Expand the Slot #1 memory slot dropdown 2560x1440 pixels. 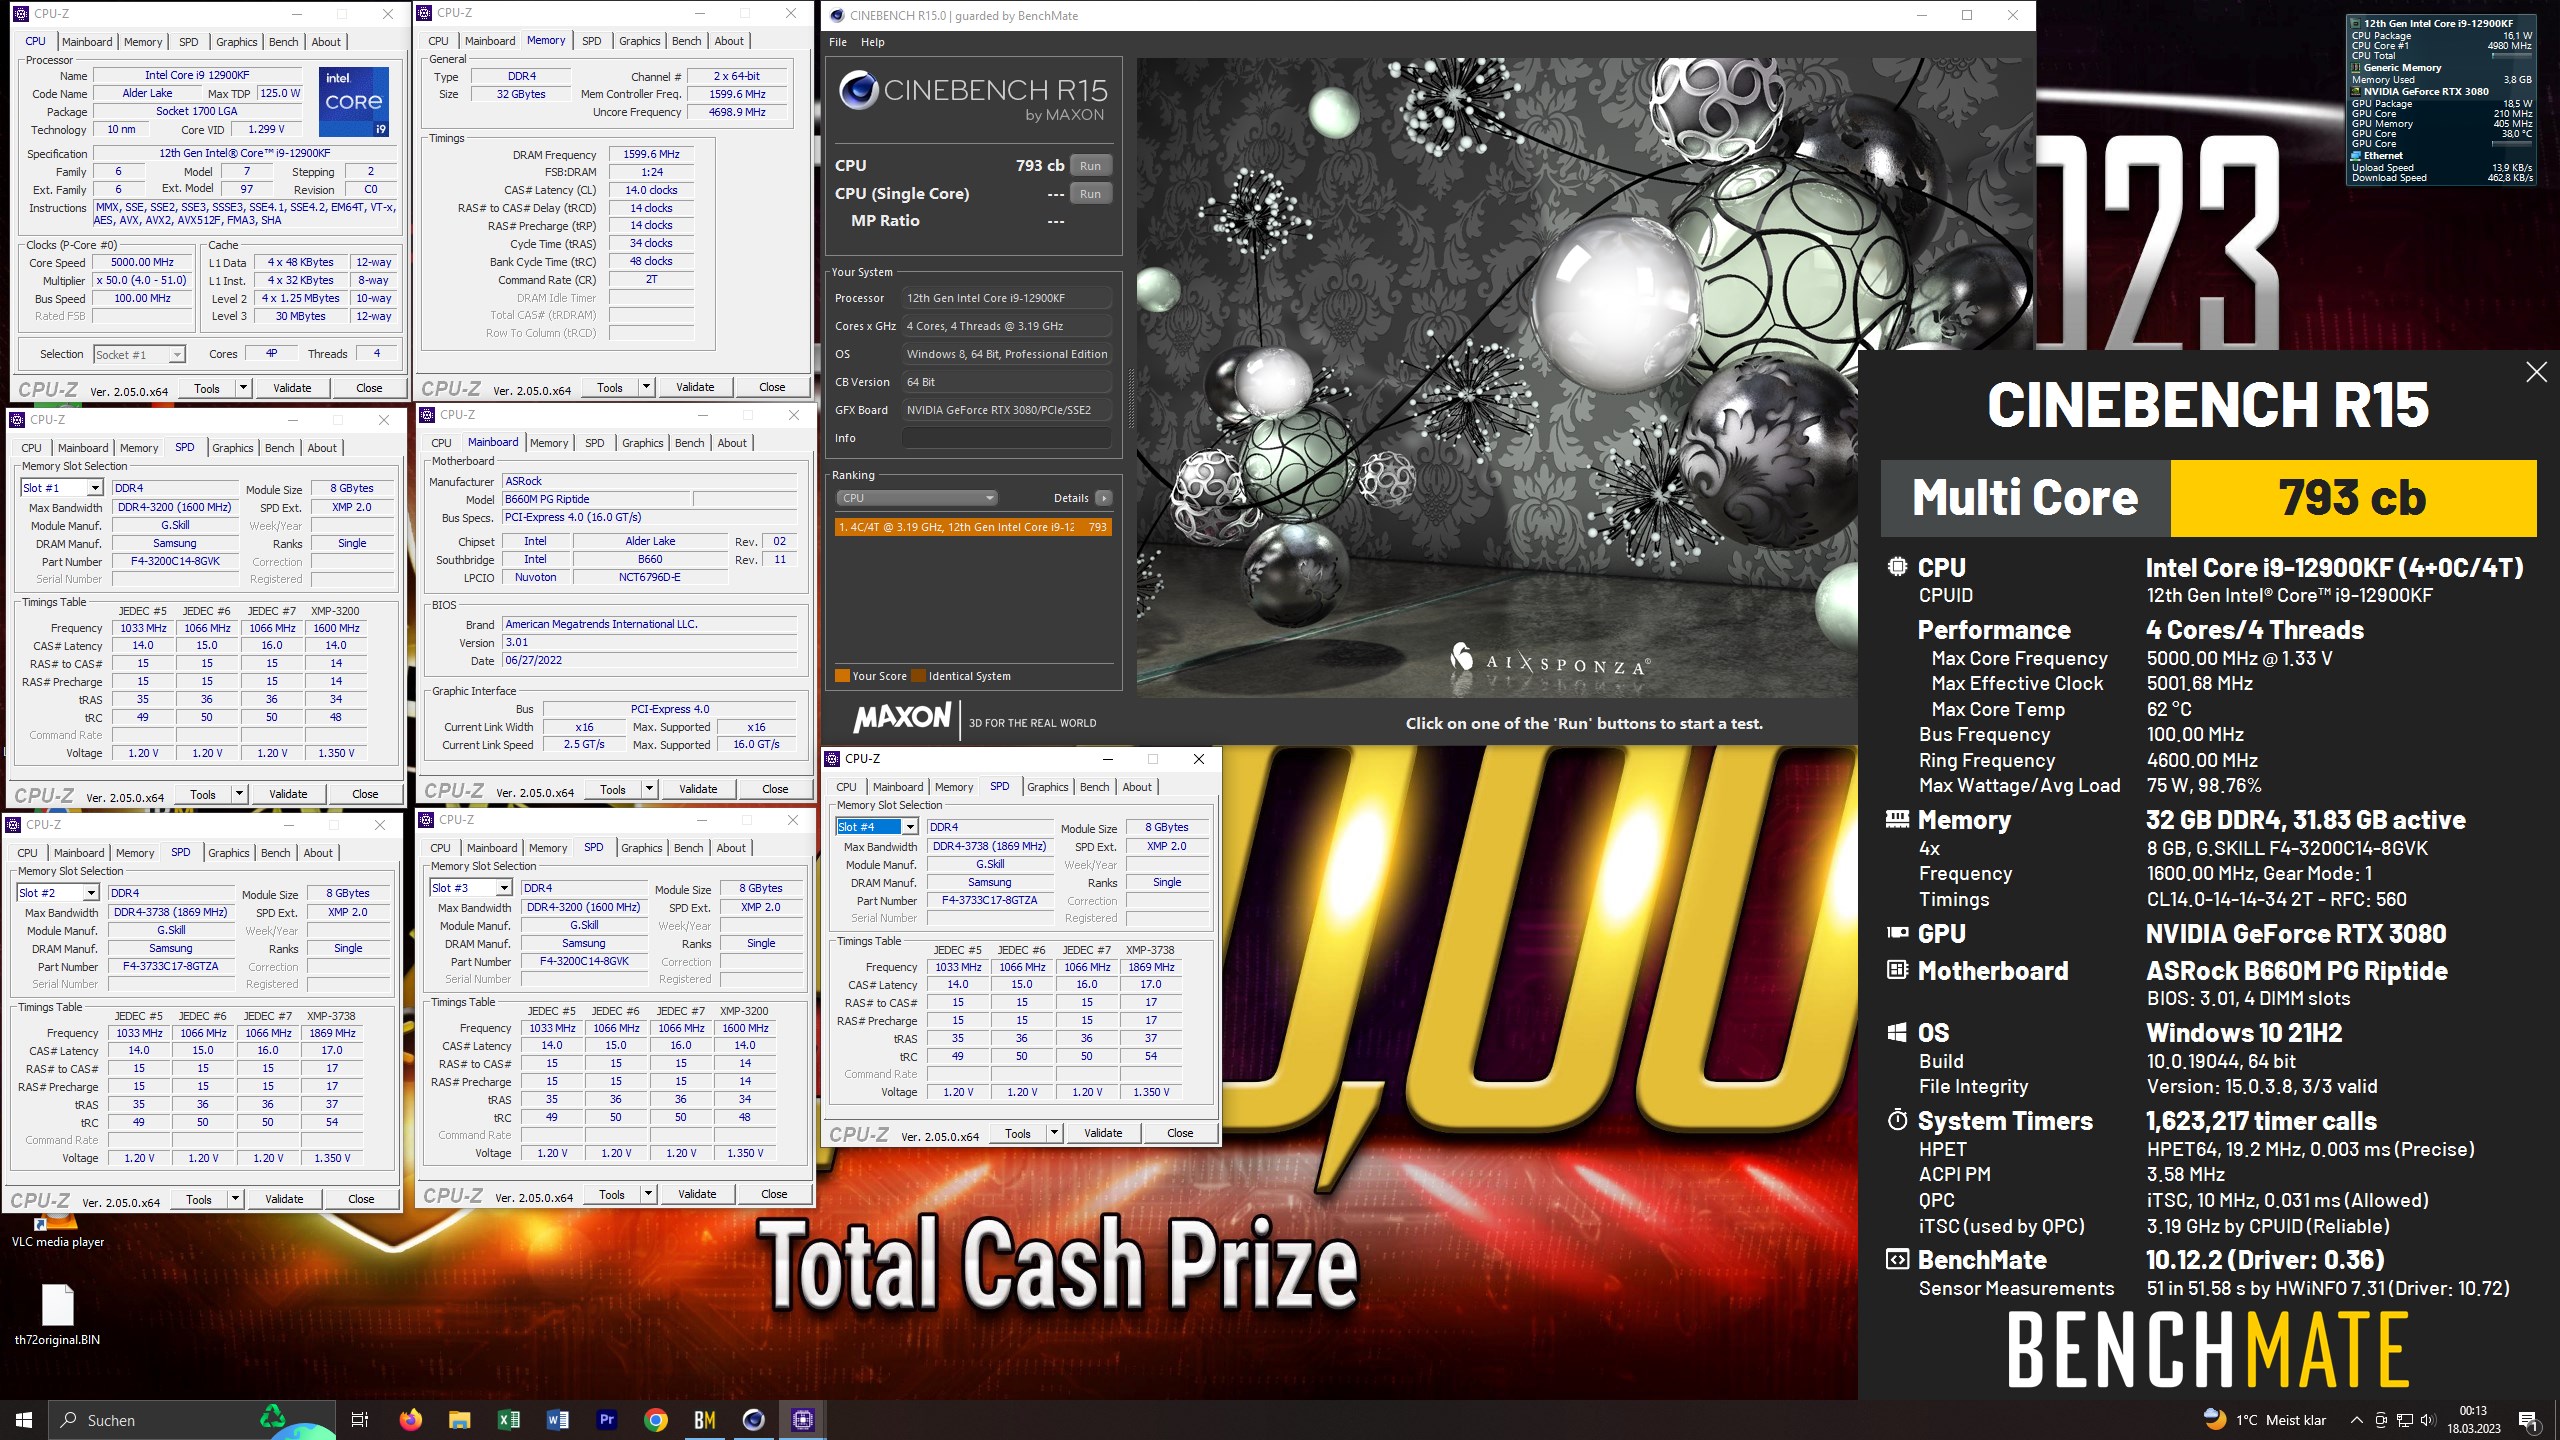95,488
